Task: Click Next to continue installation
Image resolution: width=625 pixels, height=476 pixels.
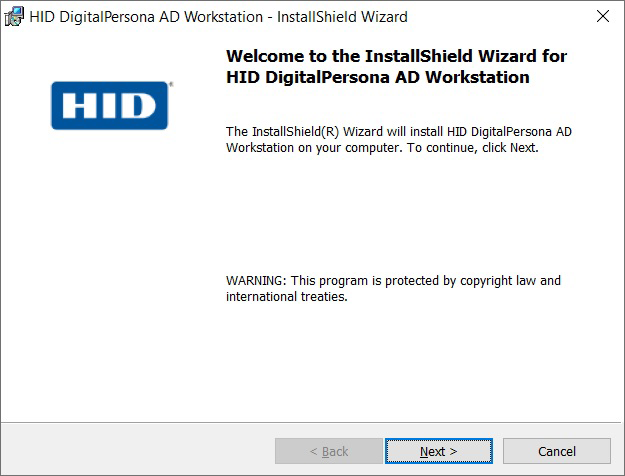Action: click(438, 451)
